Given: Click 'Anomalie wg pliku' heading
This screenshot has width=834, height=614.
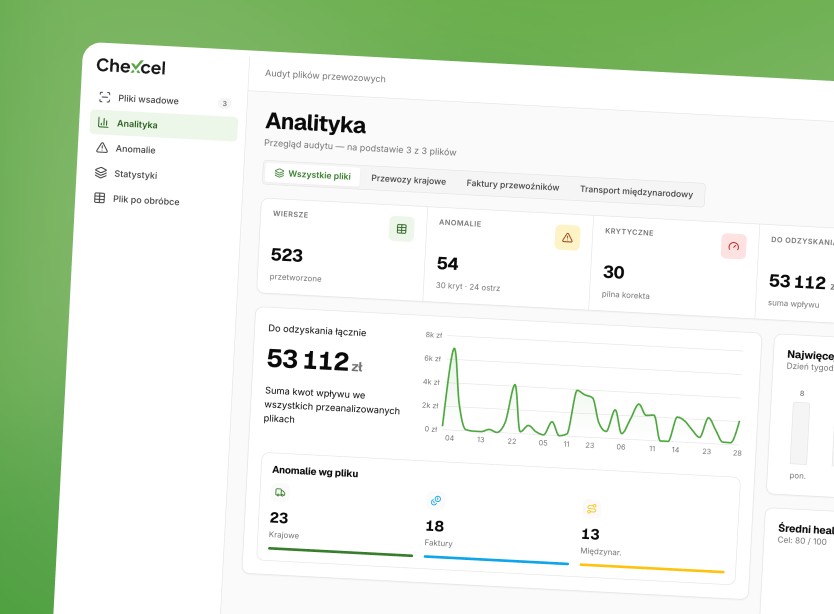Looking at the screenshot, I should [315, 471].
